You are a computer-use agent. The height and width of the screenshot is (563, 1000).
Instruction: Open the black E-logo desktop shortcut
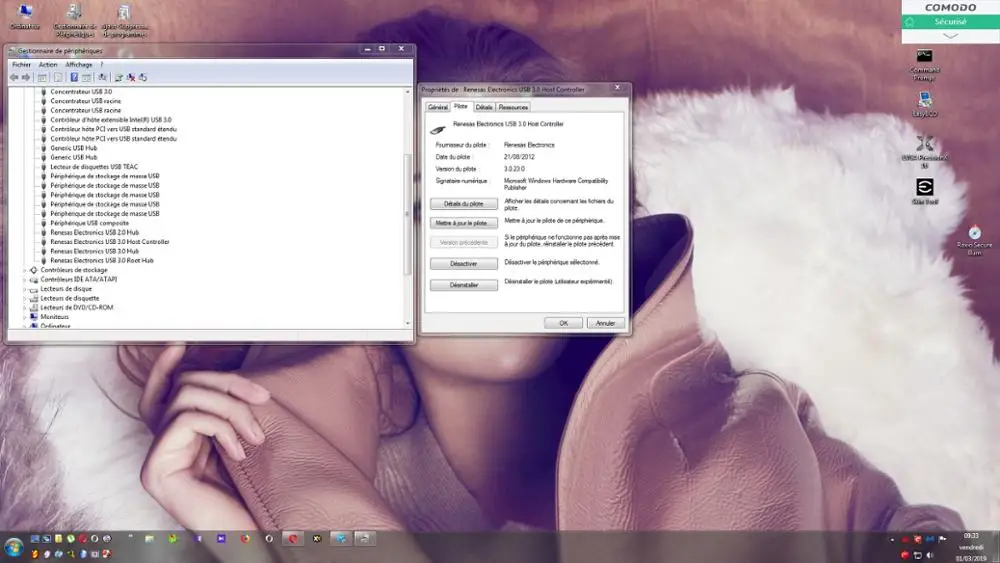[x=925, y=191]
